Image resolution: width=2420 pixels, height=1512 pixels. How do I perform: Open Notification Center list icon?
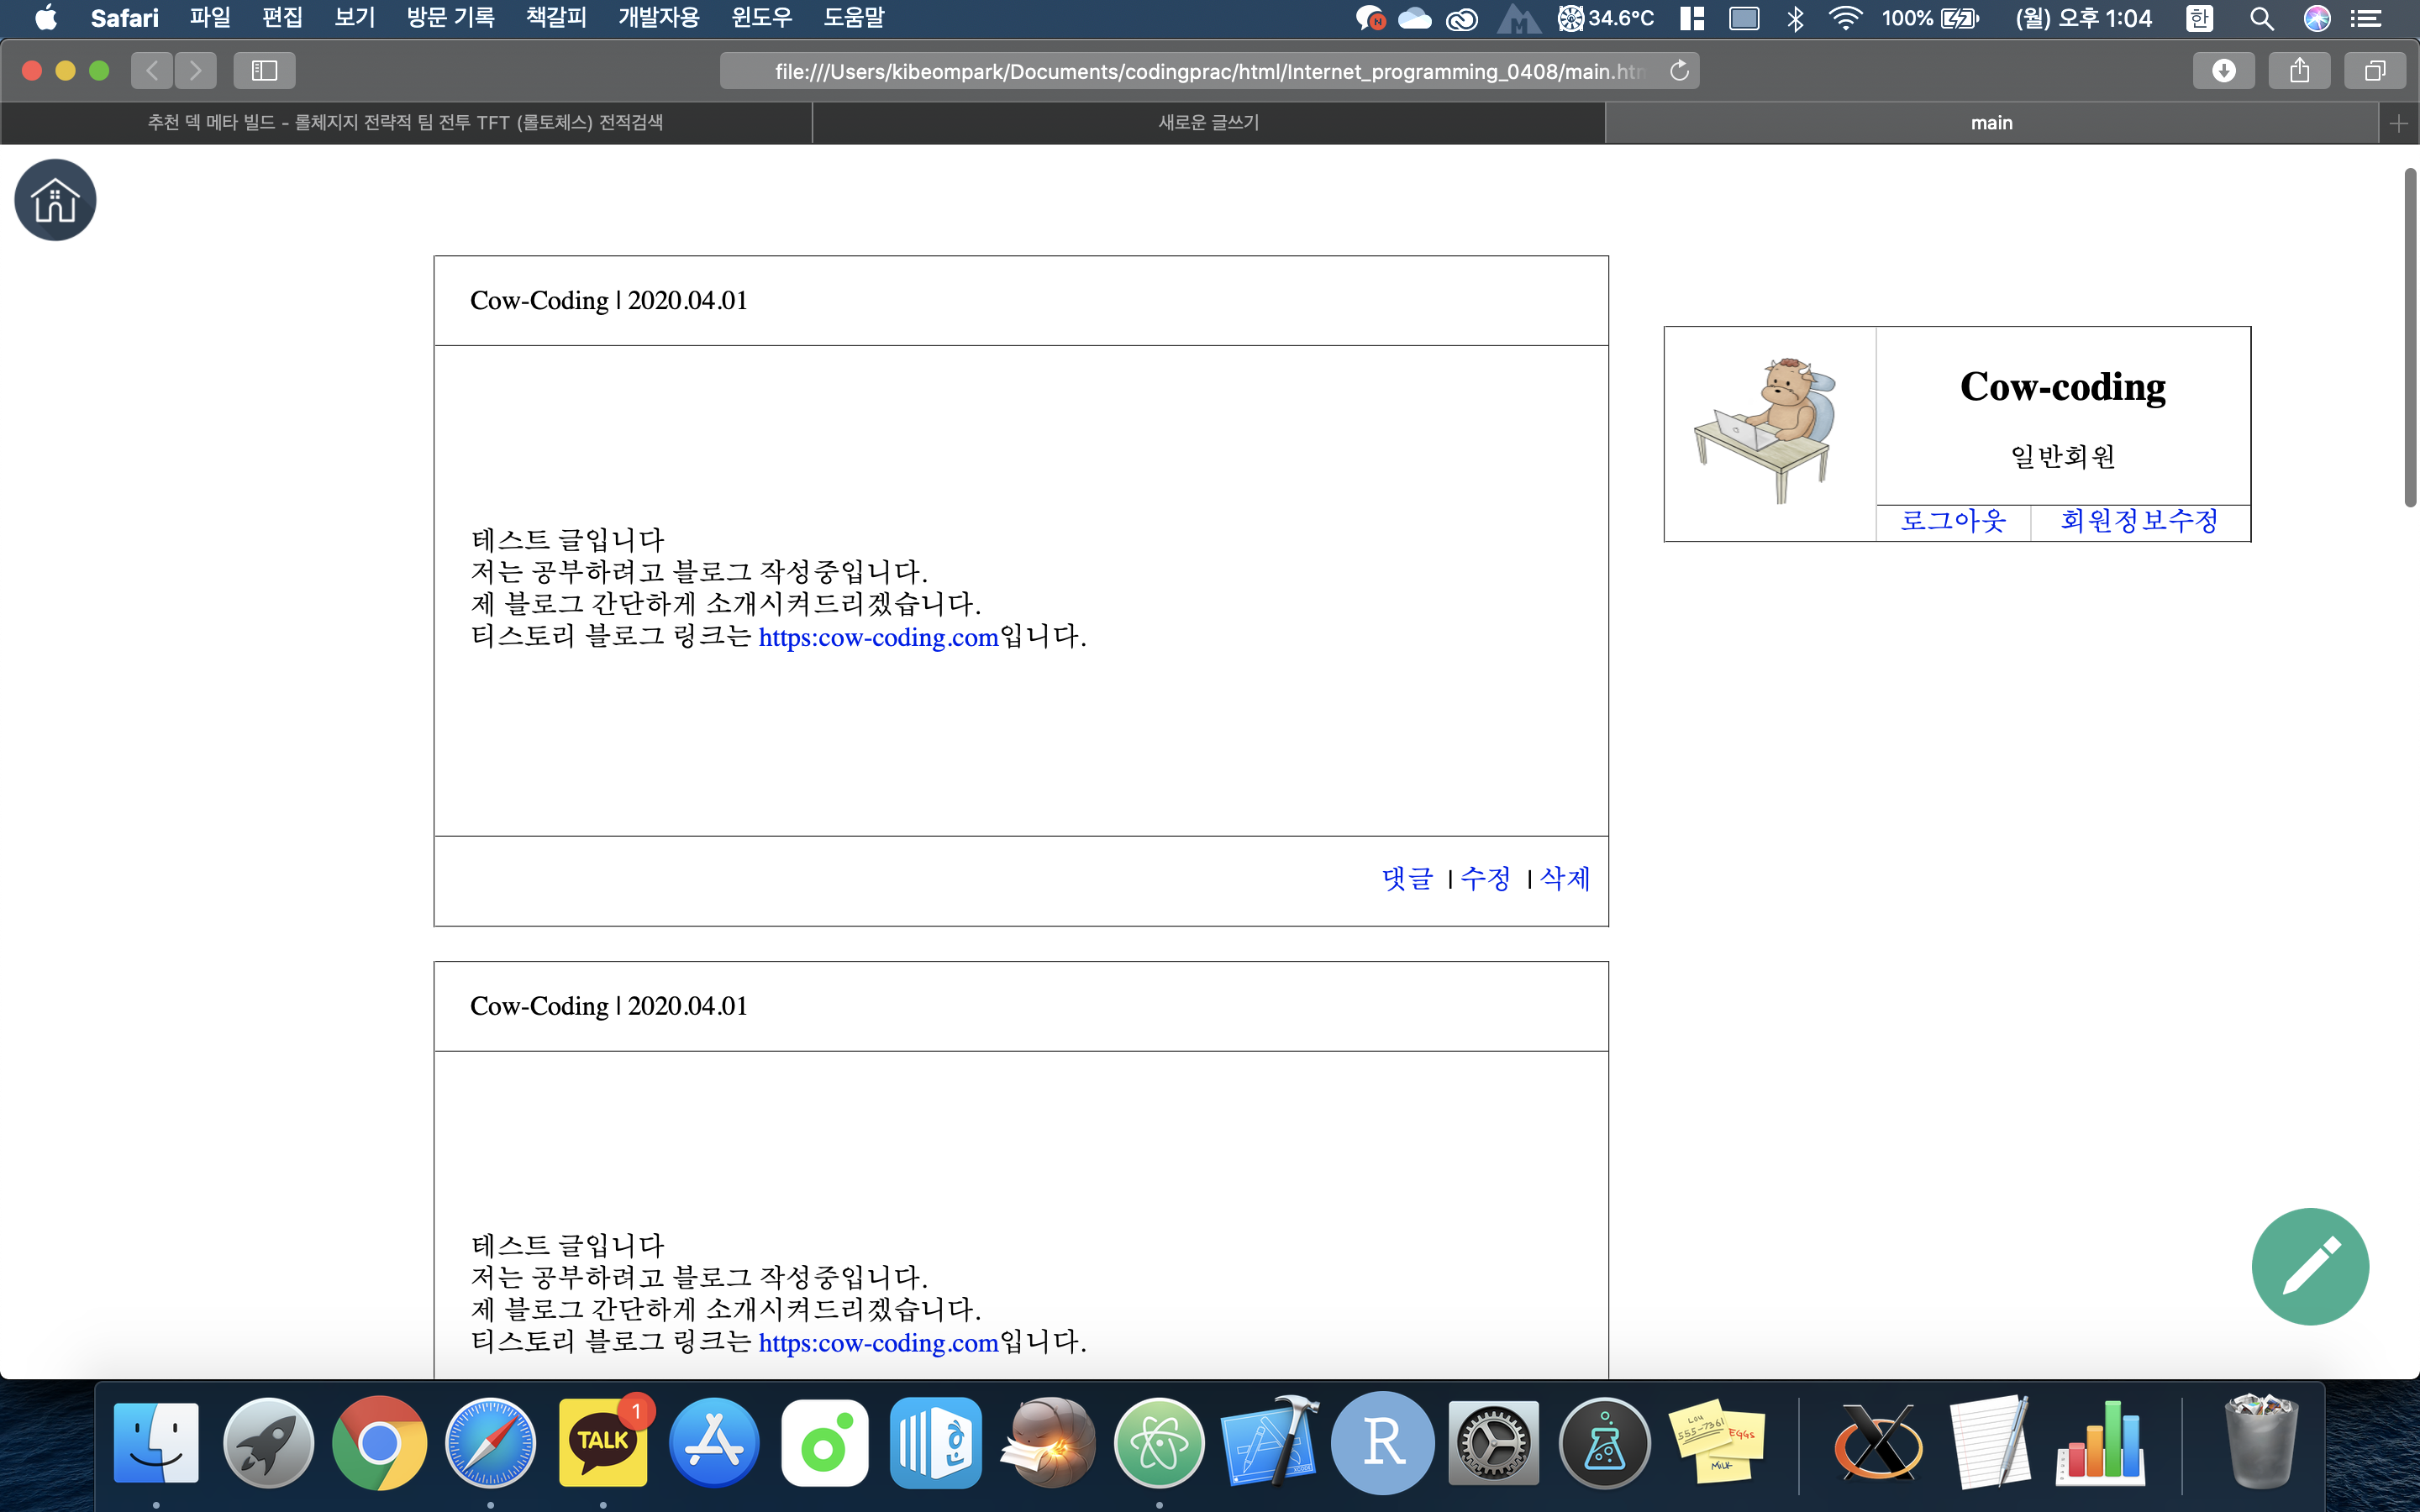click(x=2365, y=18)
